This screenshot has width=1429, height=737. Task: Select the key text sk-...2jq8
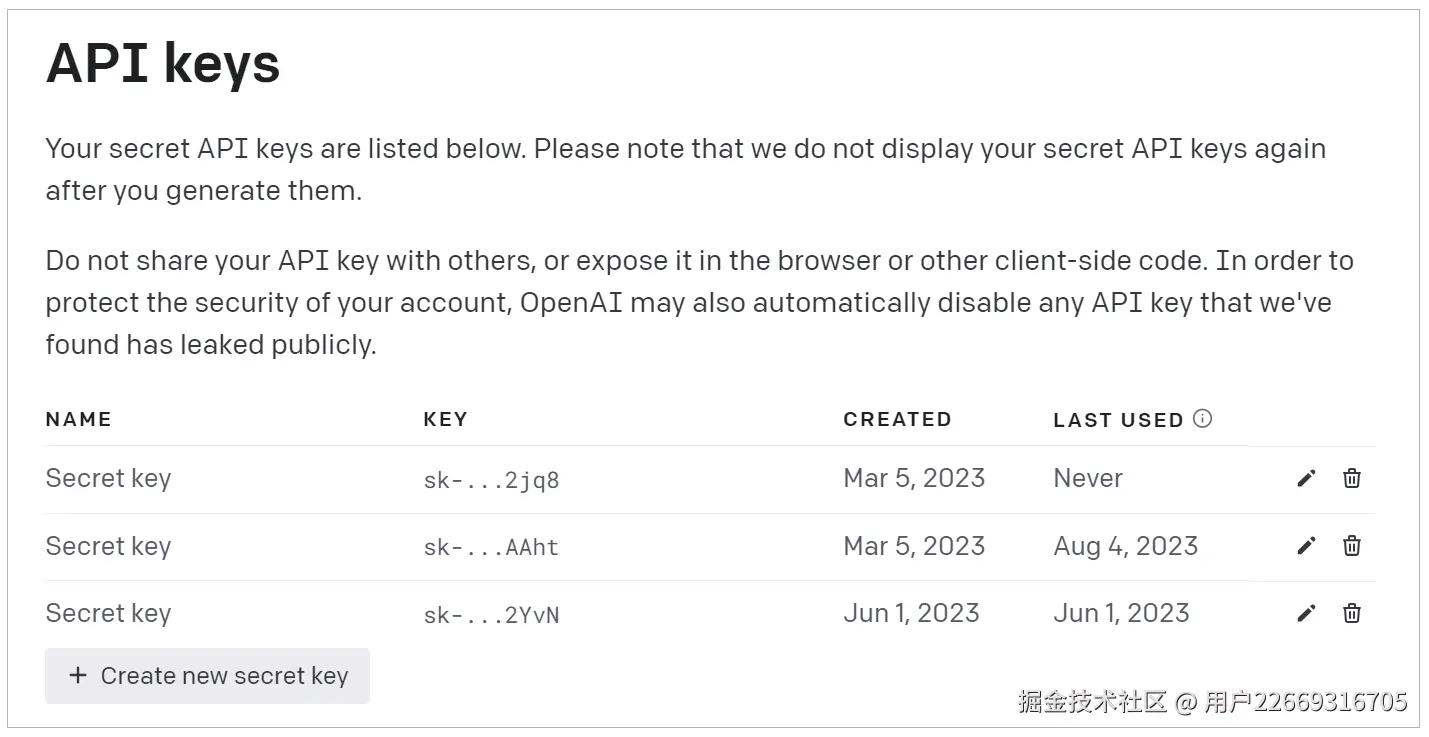[491, 480]
